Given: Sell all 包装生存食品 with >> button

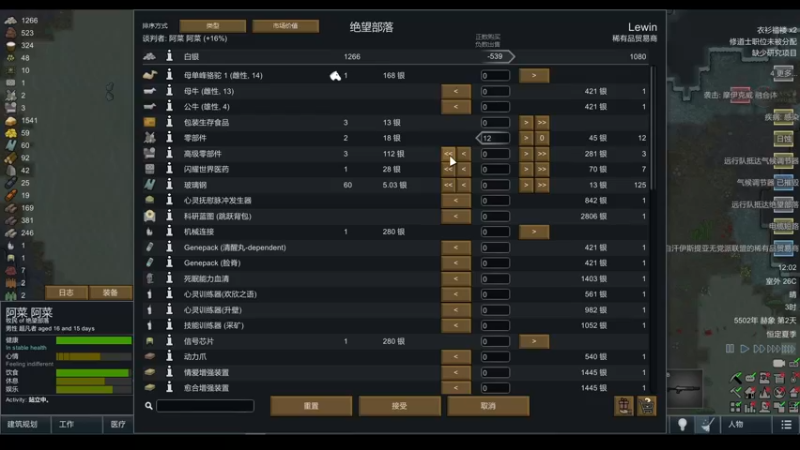Looking at the screenshot, I should point(542,122).
